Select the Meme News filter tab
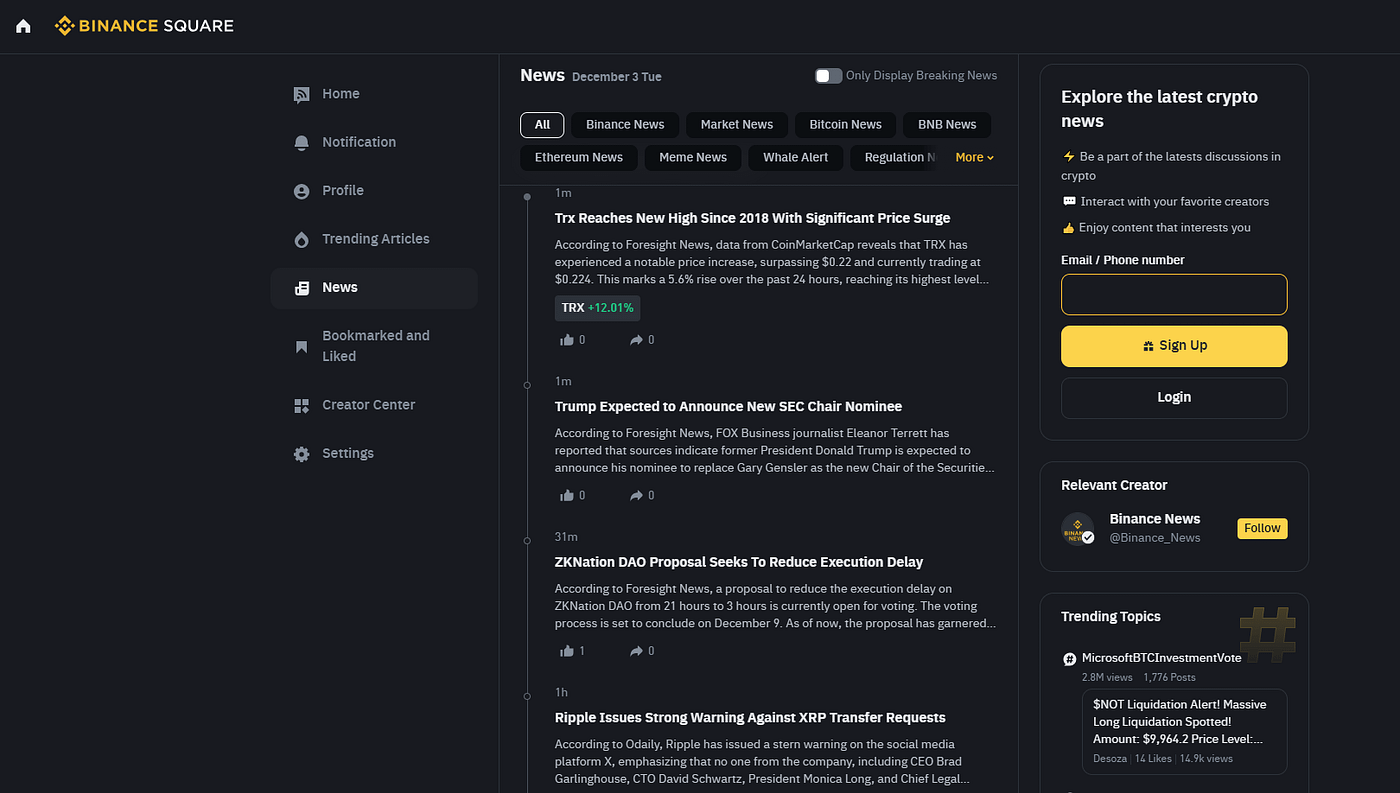Screen dimensions: 1400x793 click(693, 157)
